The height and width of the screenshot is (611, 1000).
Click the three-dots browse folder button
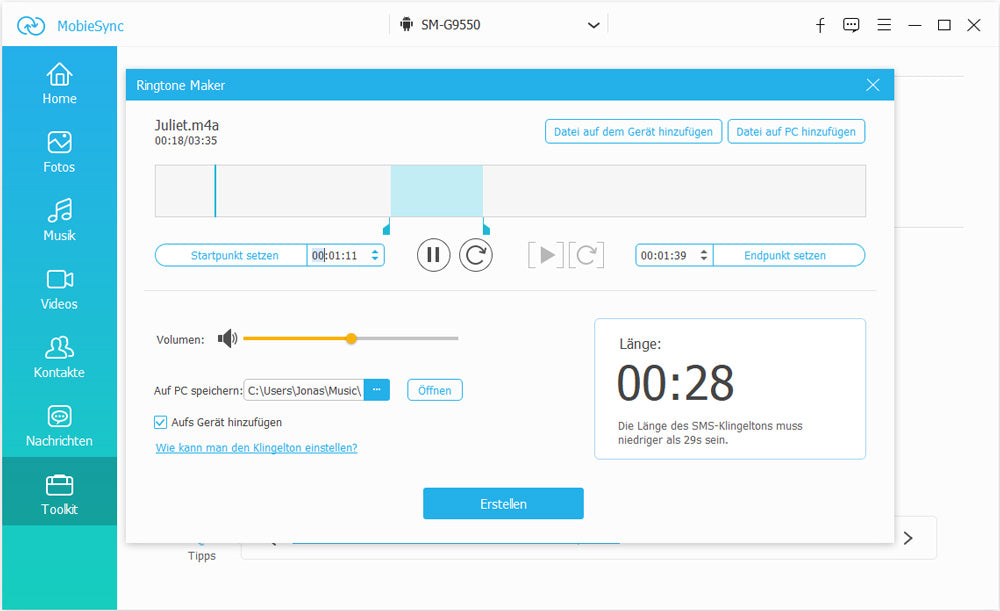coord(376,390)
